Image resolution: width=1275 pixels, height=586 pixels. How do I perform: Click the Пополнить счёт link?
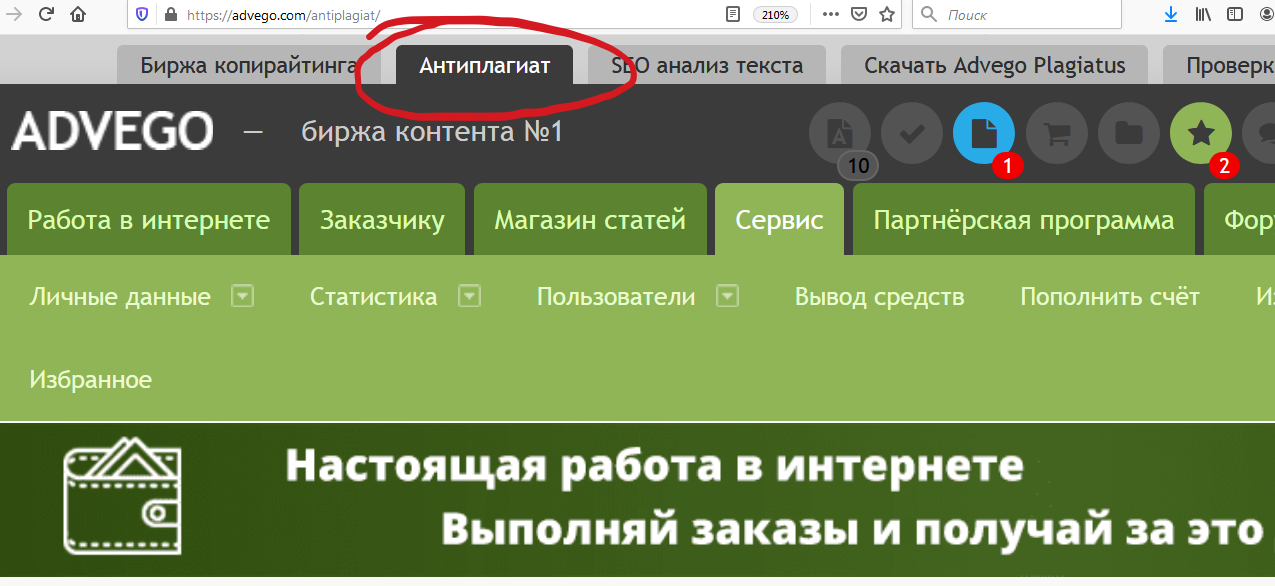(1109, 297)
